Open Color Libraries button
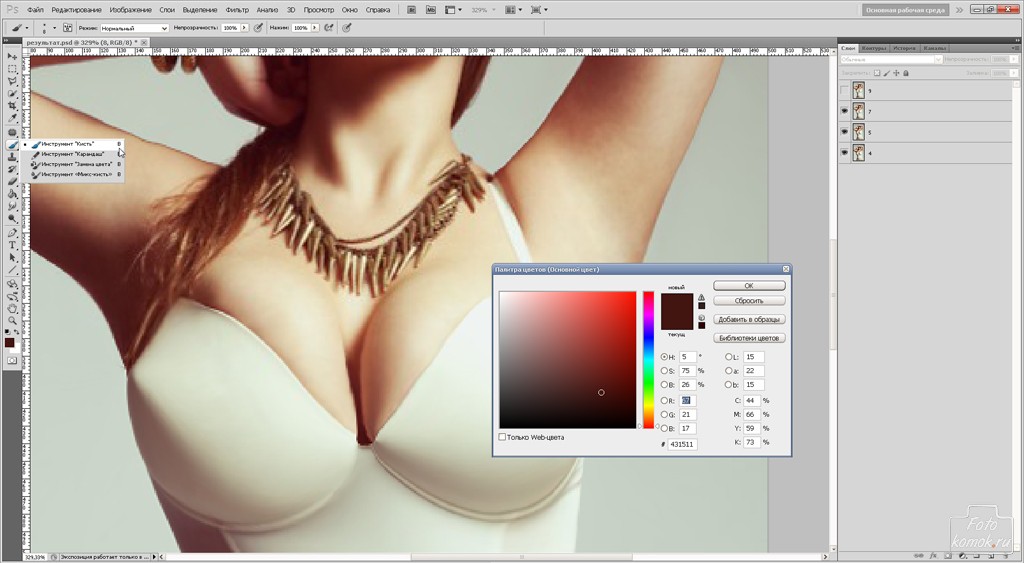This screenshot has height=563, width=1024. click(749, 338)
